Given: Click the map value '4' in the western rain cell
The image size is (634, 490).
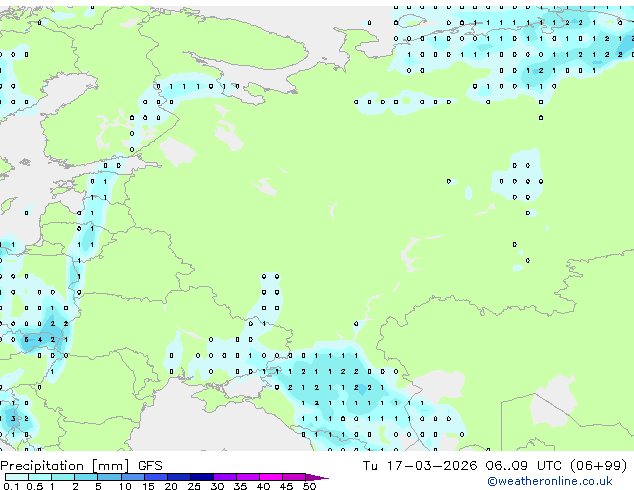Looking at the screenshot, I should tap(40, 340).
